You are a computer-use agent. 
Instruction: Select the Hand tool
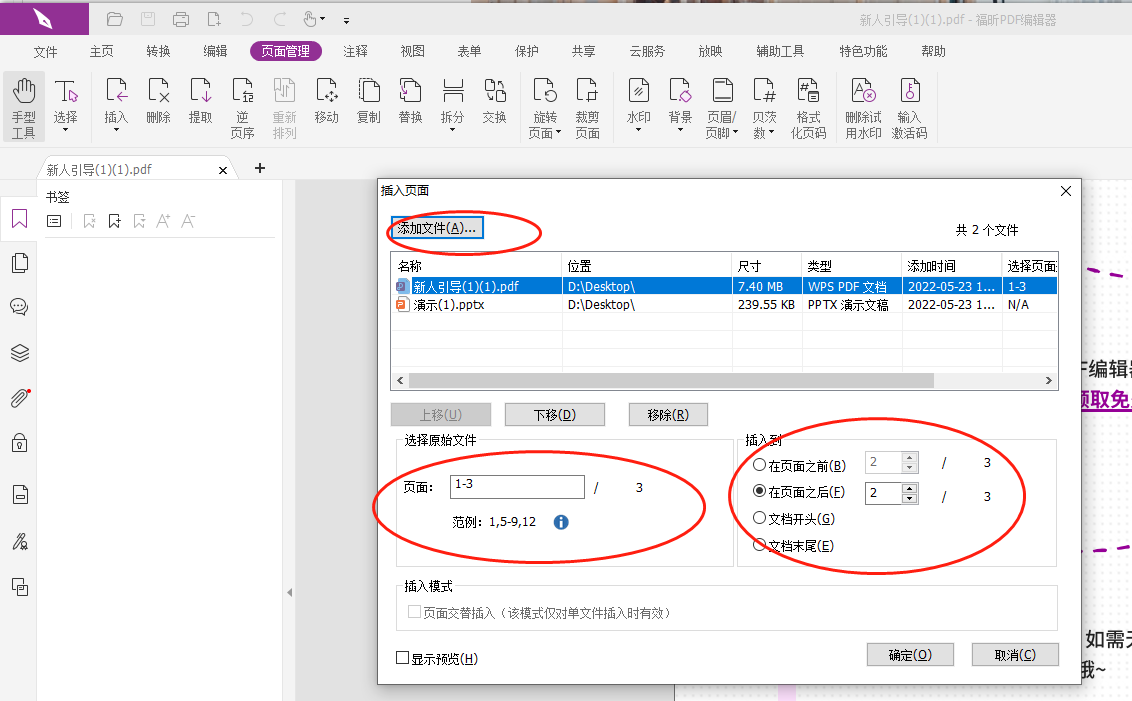pyautogui.click(x=24, y=108)
